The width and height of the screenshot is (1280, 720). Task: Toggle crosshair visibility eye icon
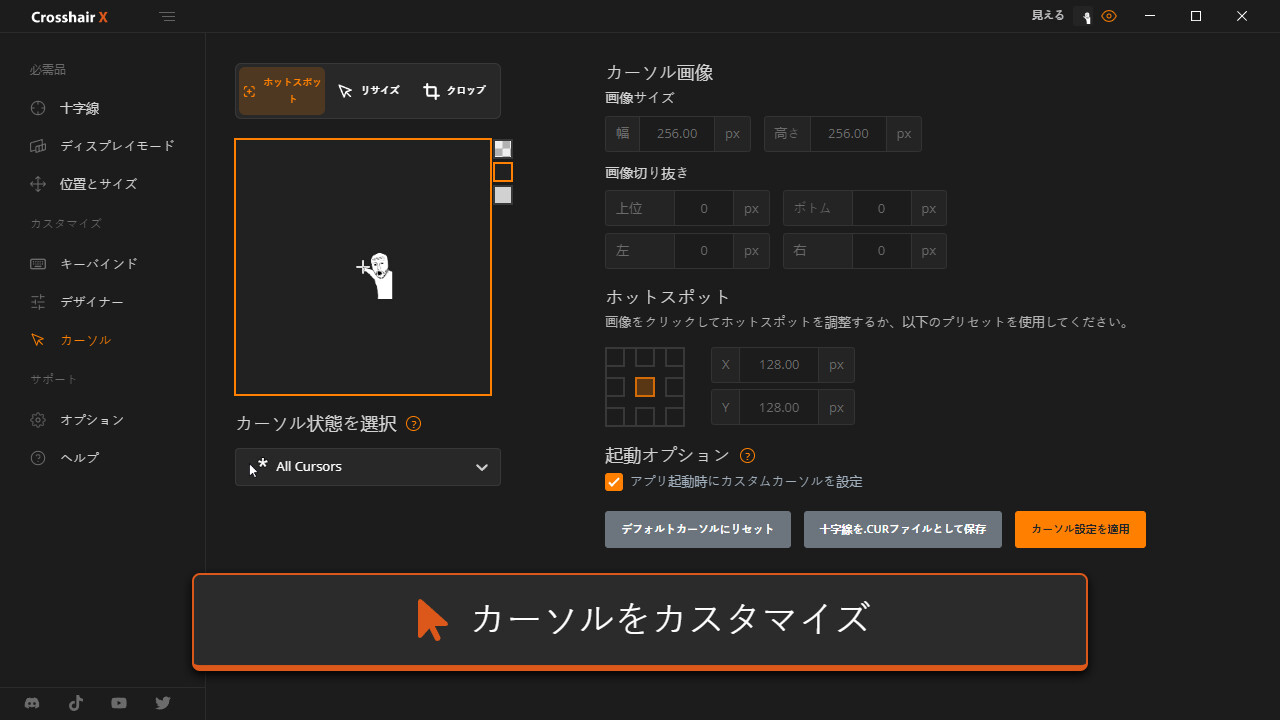(1109, 16)
